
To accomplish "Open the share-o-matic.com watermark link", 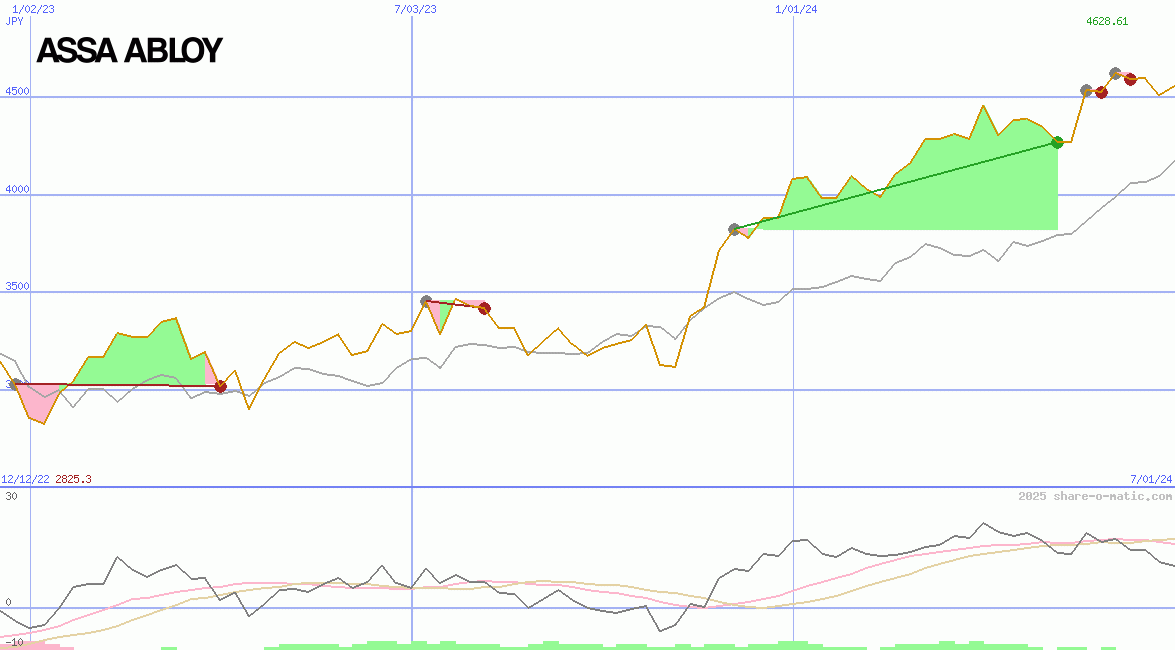I will click(x=1095, y=496).
